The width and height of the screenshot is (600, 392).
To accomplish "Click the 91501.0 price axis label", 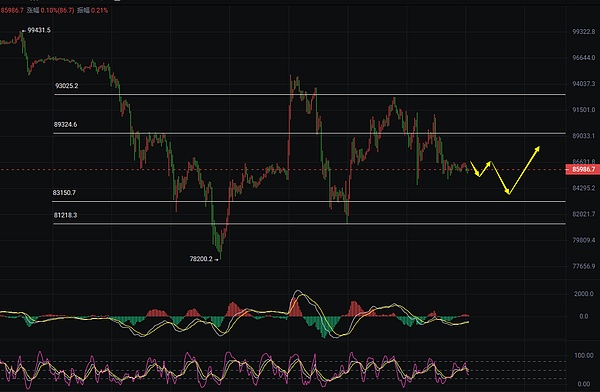I will point(584,110).
